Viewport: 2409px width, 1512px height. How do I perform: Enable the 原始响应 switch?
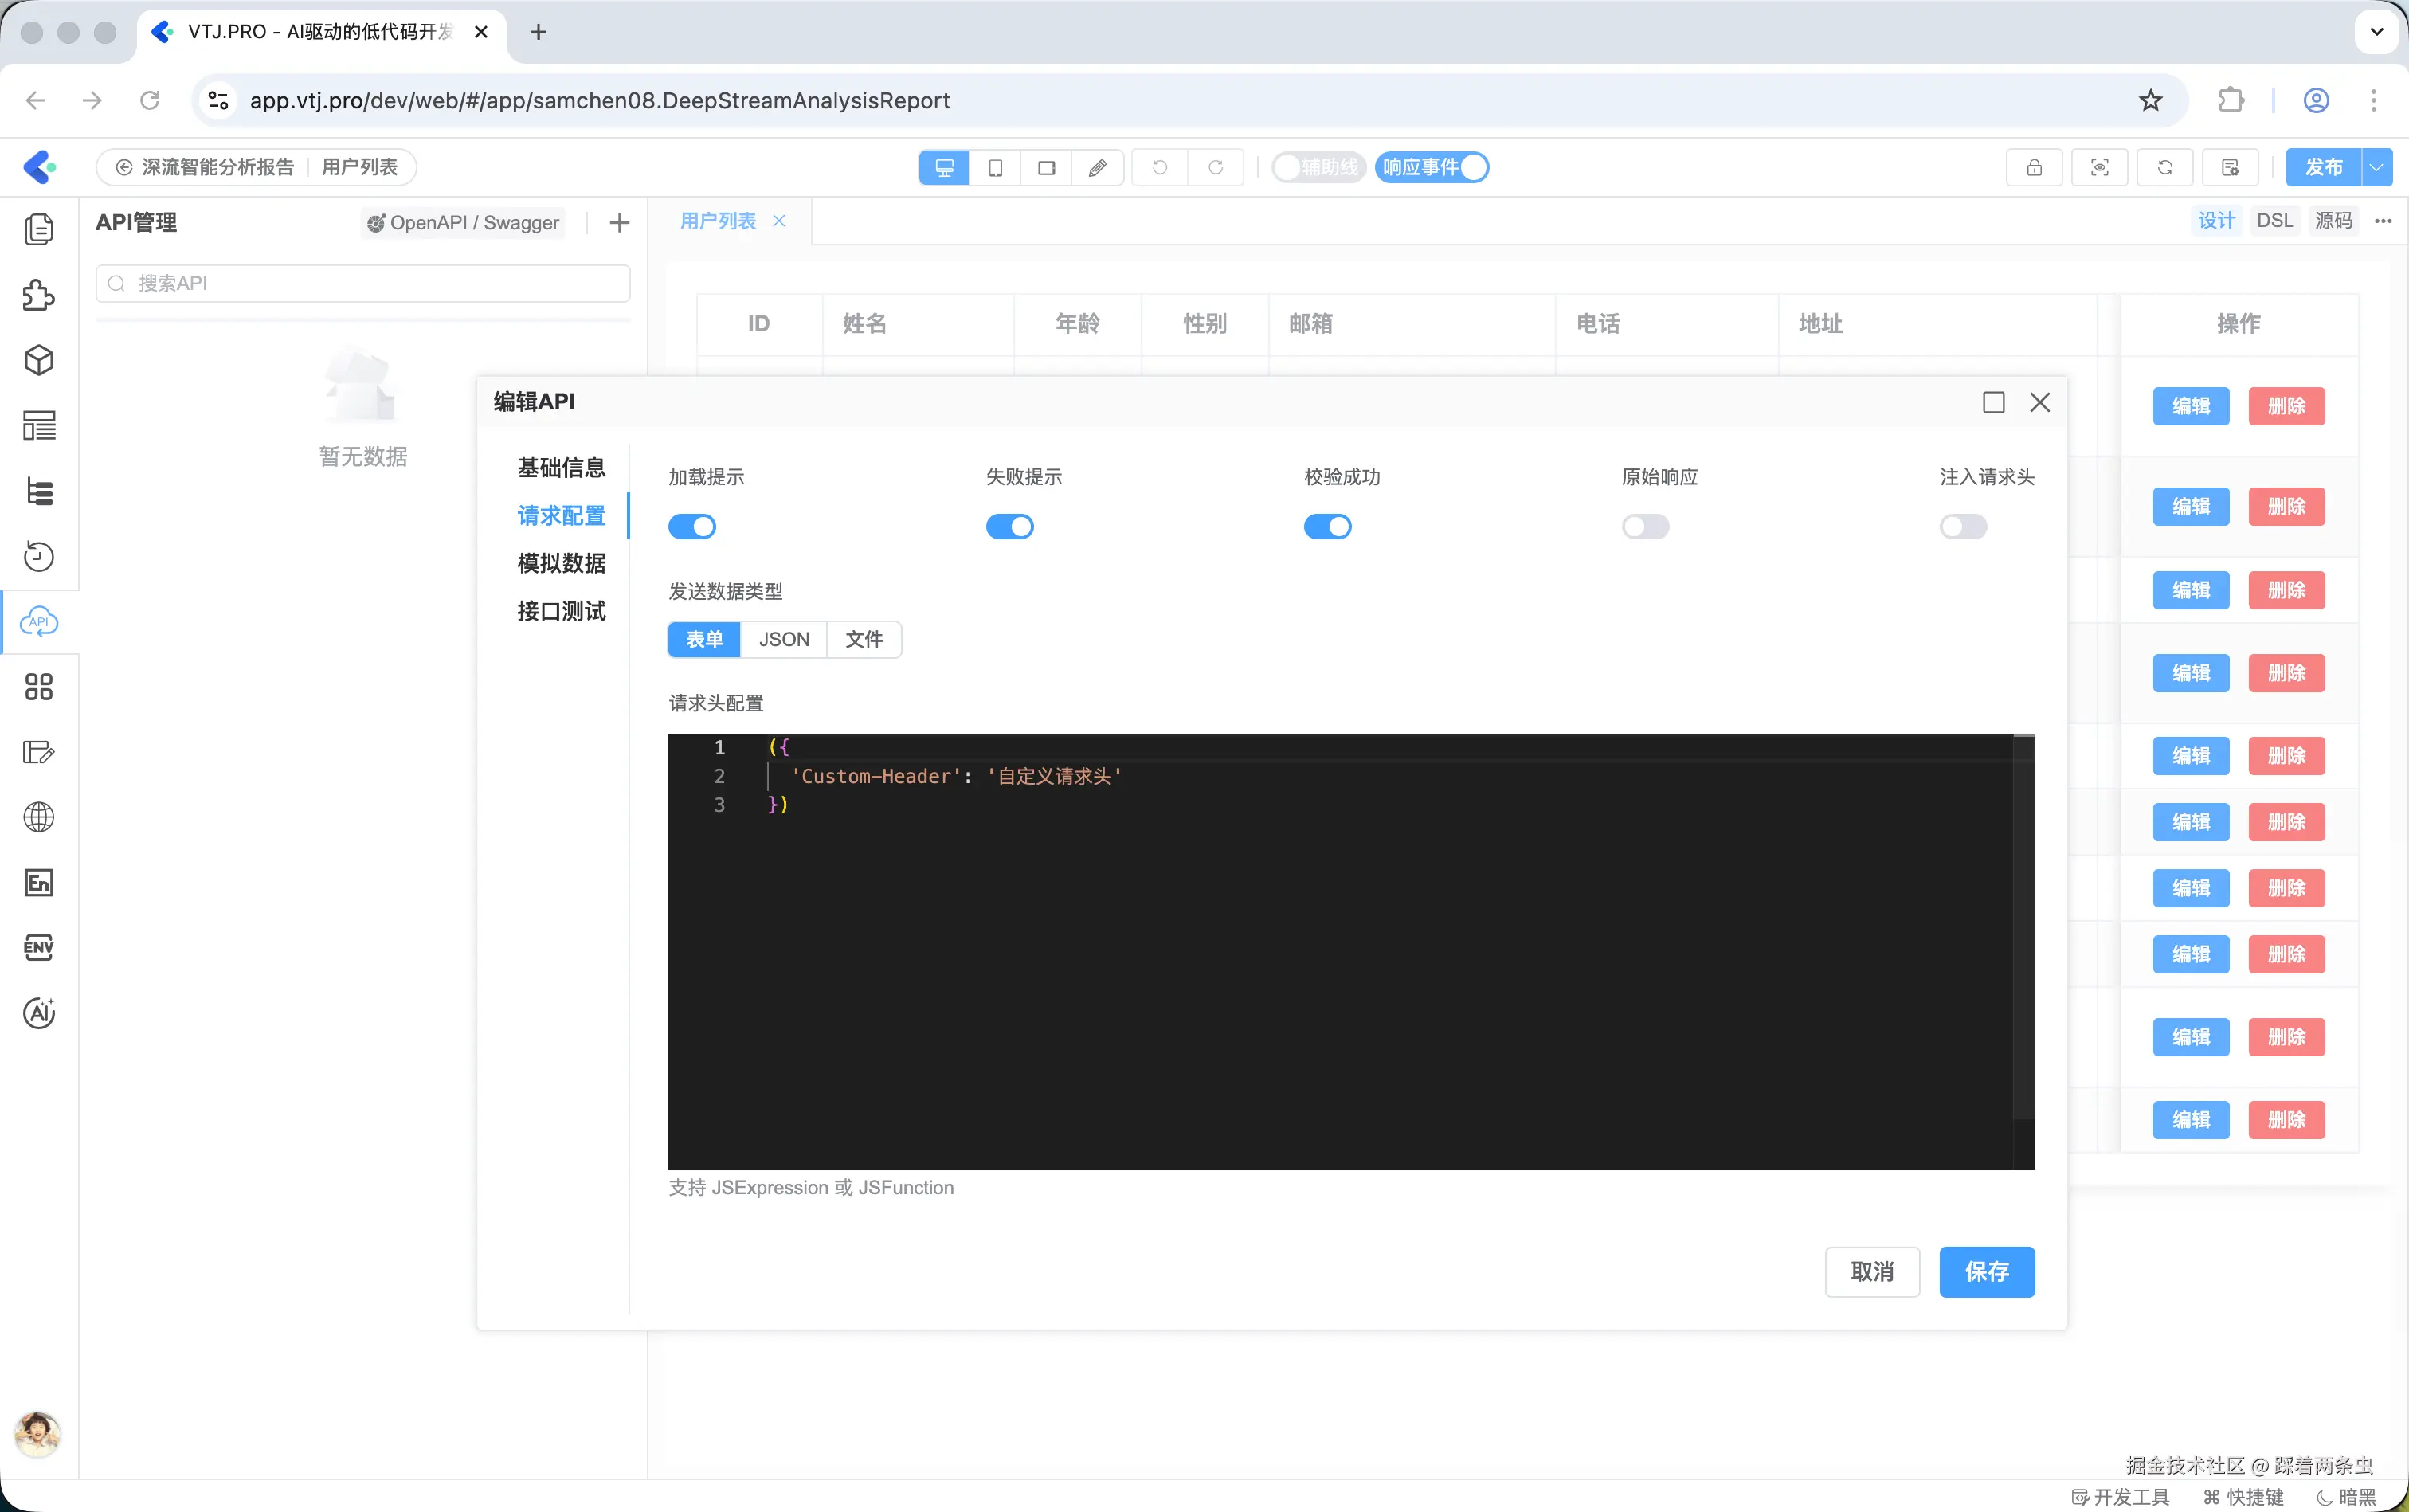[1645, 526]
